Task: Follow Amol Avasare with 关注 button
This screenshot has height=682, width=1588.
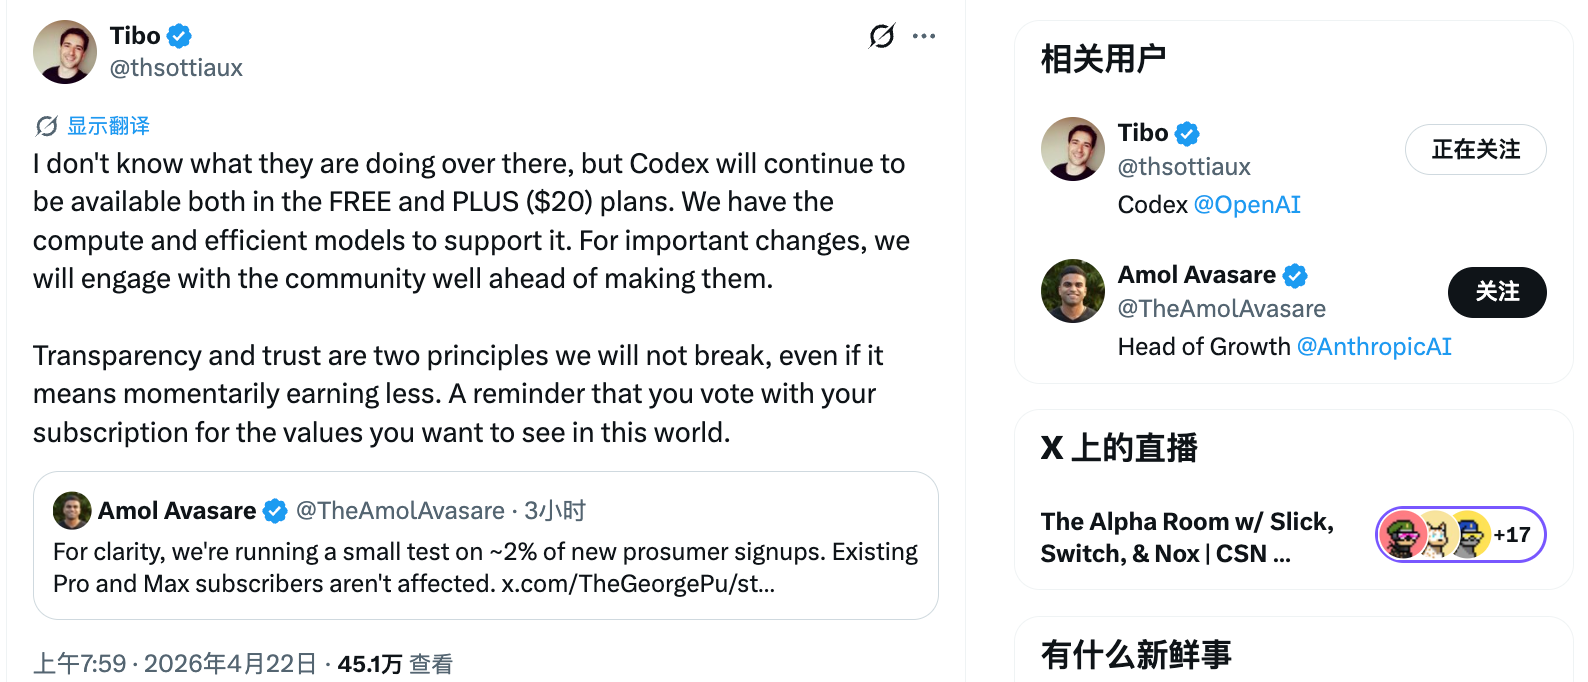Action: coord(1496,292)
